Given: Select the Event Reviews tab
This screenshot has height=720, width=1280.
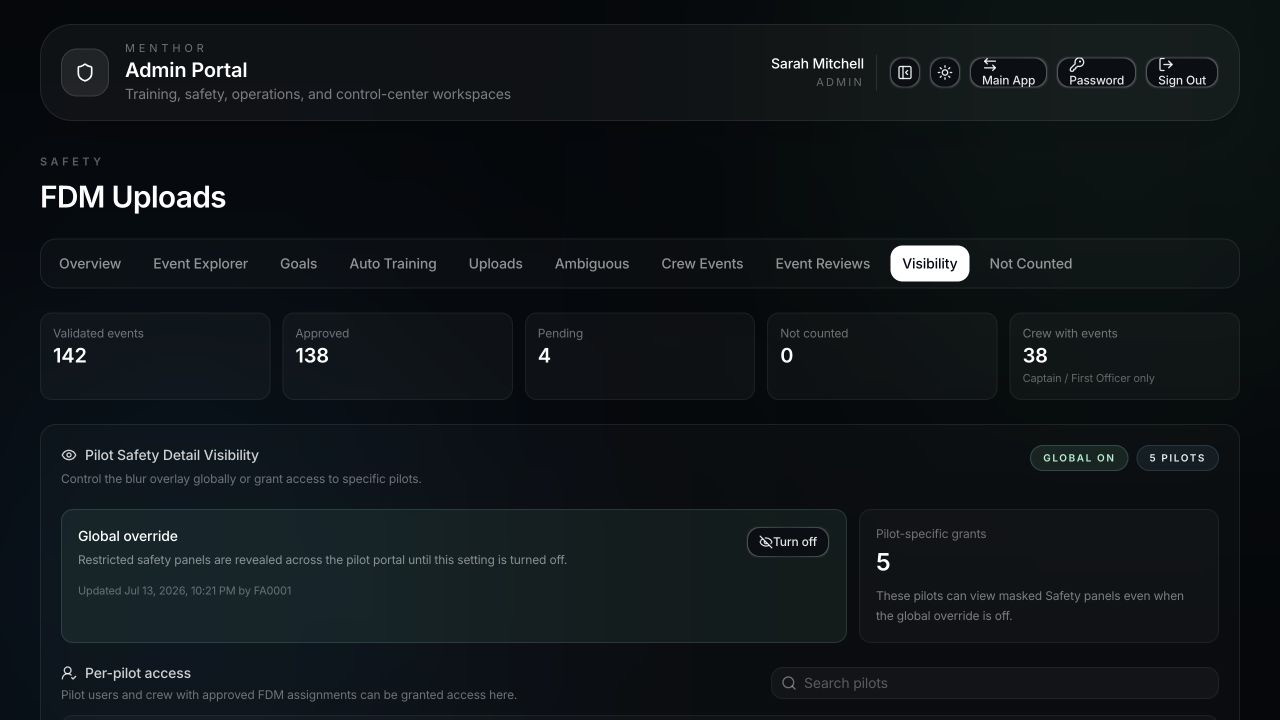Looking at the screenshot, I should (823, 264).
